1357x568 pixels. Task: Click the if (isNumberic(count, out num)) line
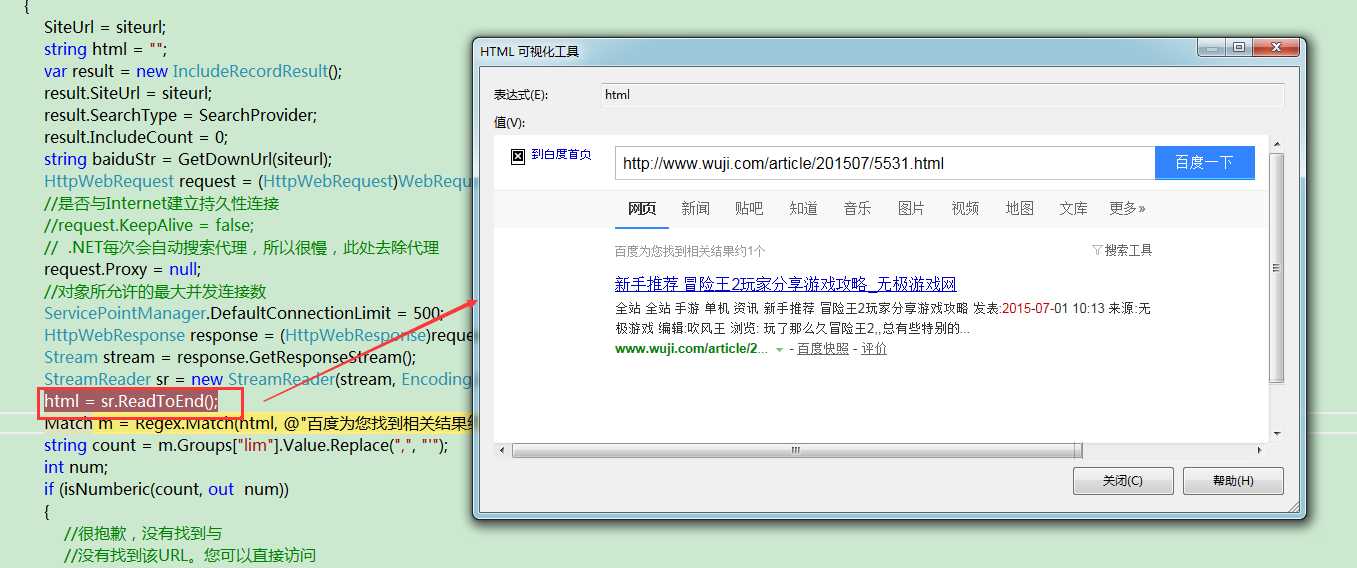166,489
